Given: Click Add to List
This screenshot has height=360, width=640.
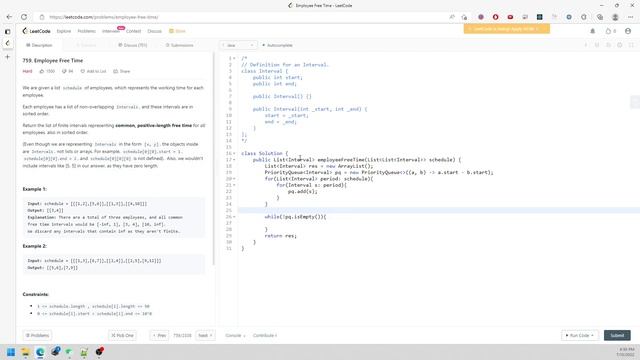Looking at the screenshot, I should pos(93,71).
